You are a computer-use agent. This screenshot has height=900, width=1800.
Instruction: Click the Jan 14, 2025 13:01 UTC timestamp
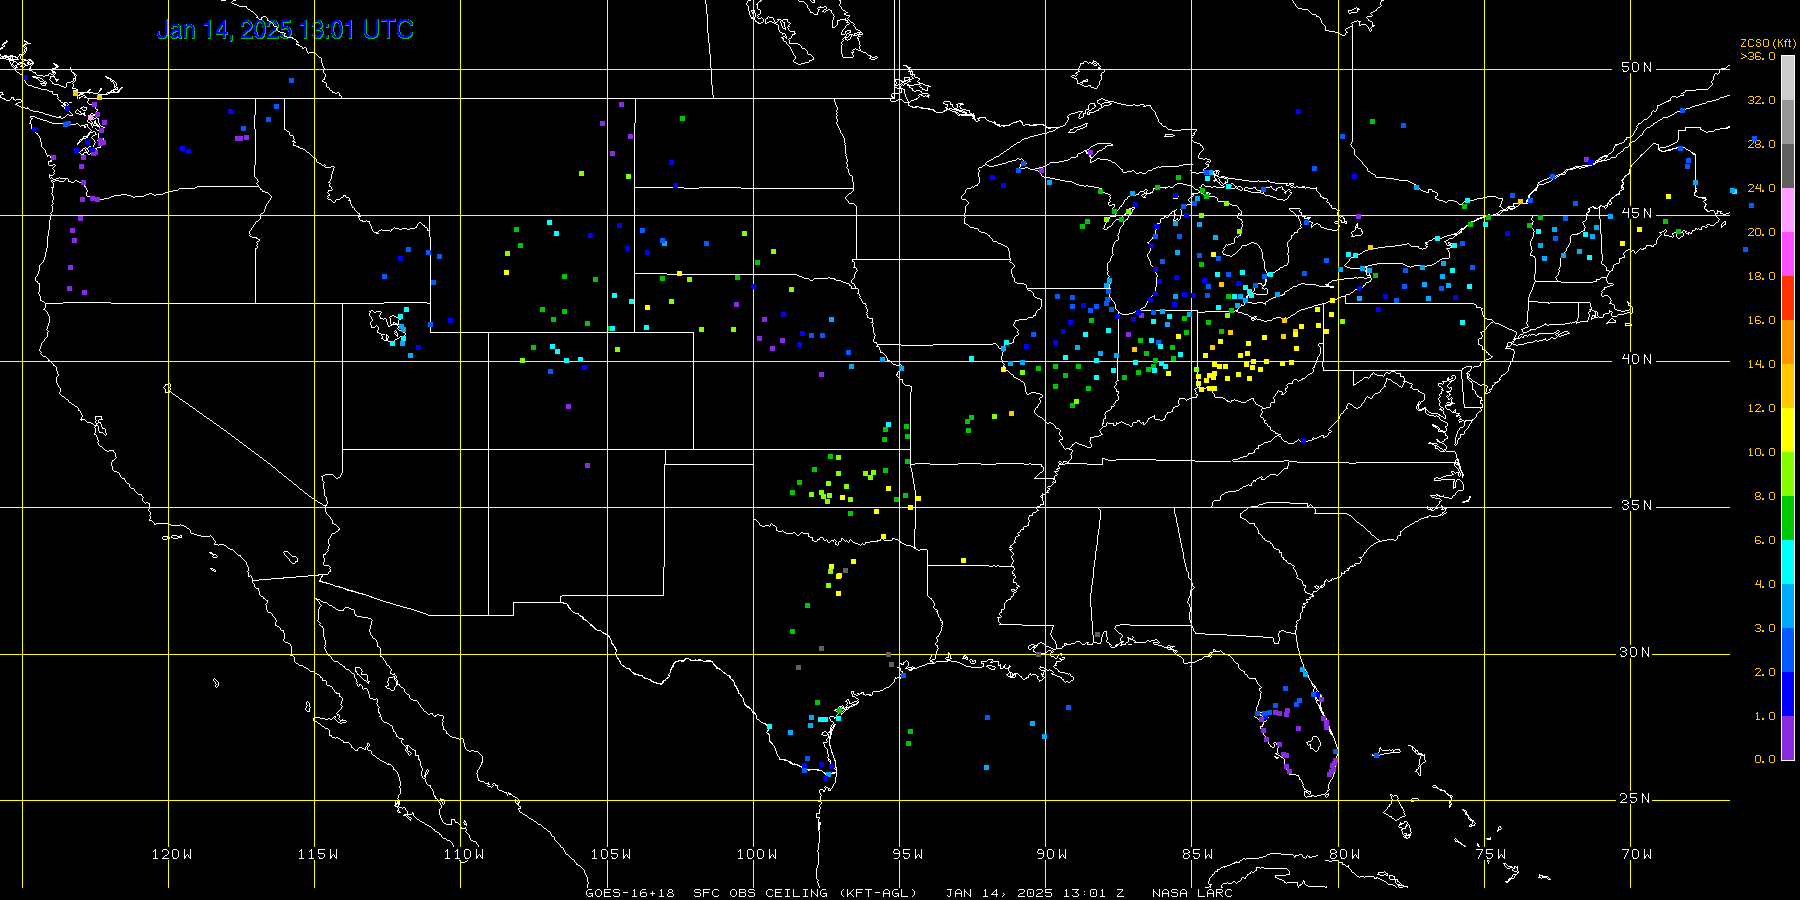point(285,30)
